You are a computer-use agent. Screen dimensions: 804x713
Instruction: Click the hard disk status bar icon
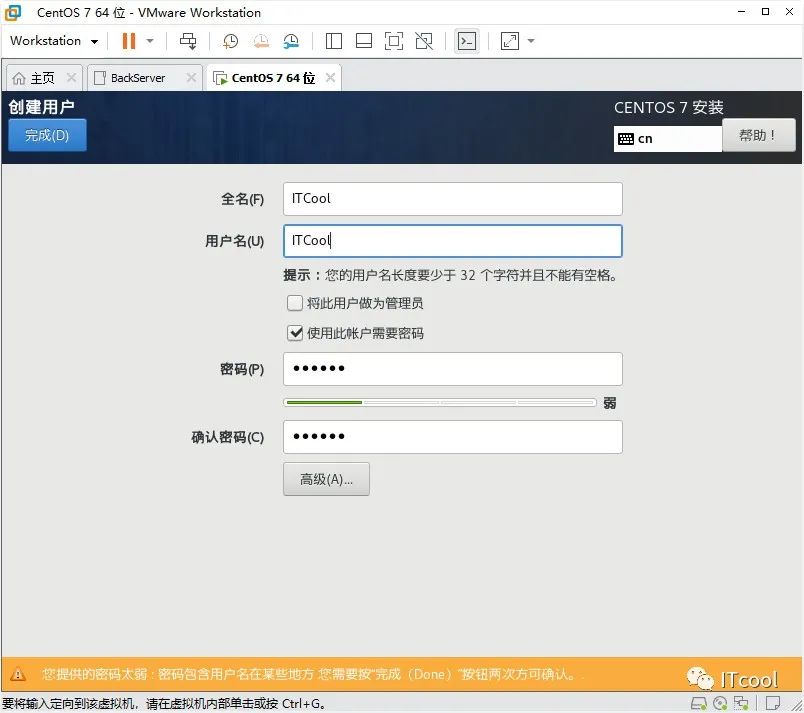point(699,703)
